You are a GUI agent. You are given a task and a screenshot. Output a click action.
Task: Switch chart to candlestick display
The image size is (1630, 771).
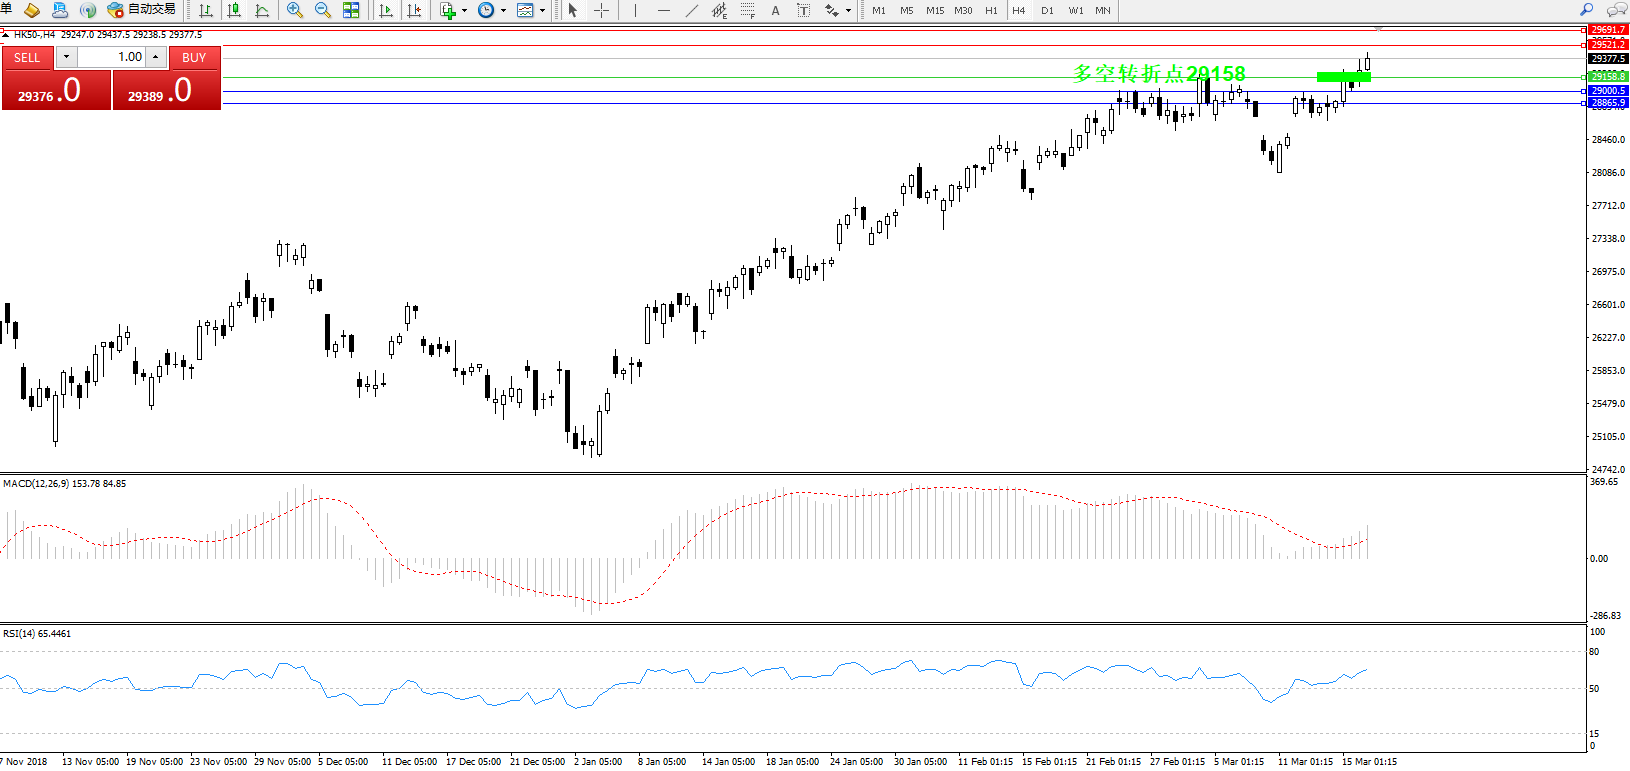(x=234, y=10)
